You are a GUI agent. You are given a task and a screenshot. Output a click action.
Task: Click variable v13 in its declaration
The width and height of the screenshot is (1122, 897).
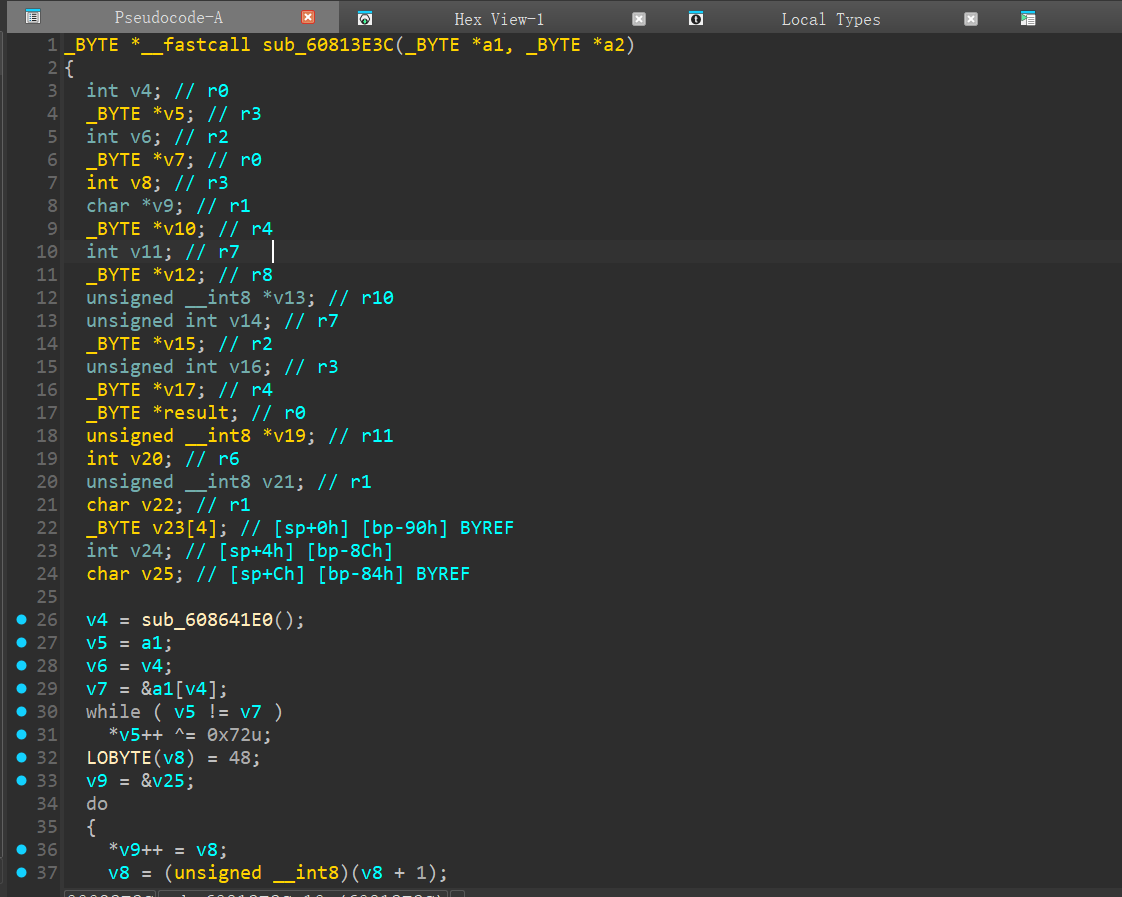coord(289,298)
